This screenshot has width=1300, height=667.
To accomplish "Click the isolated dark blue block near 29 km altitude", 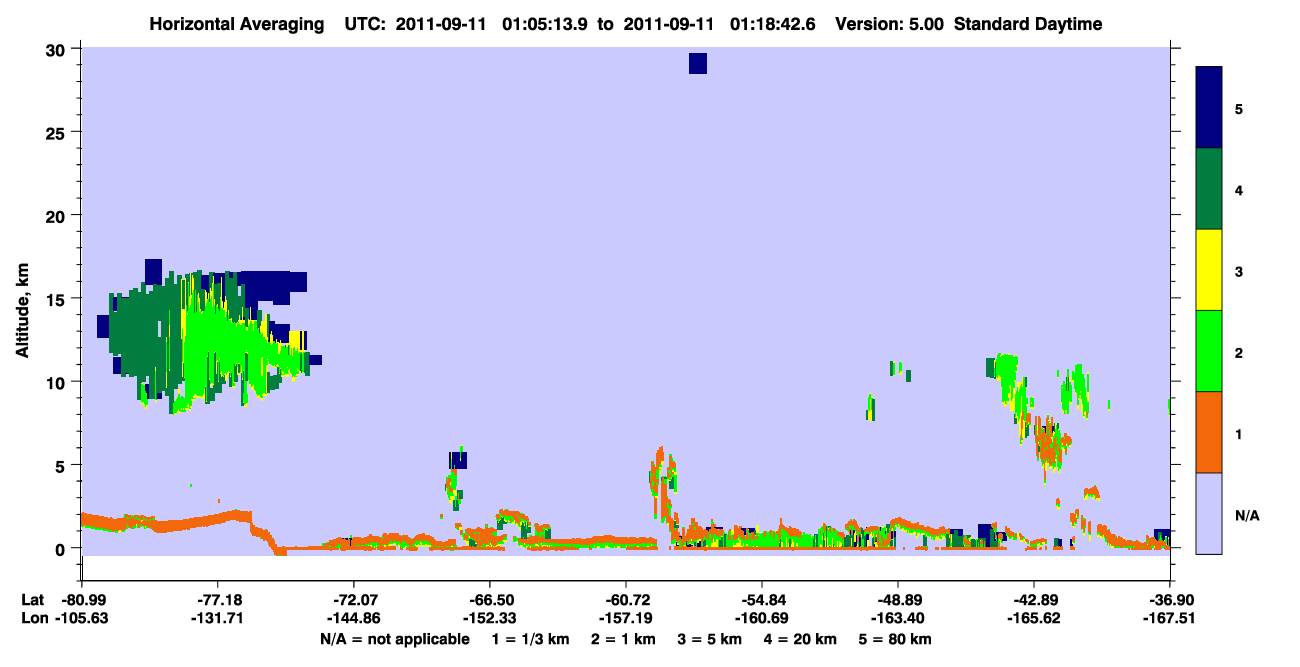I will 698,63.
